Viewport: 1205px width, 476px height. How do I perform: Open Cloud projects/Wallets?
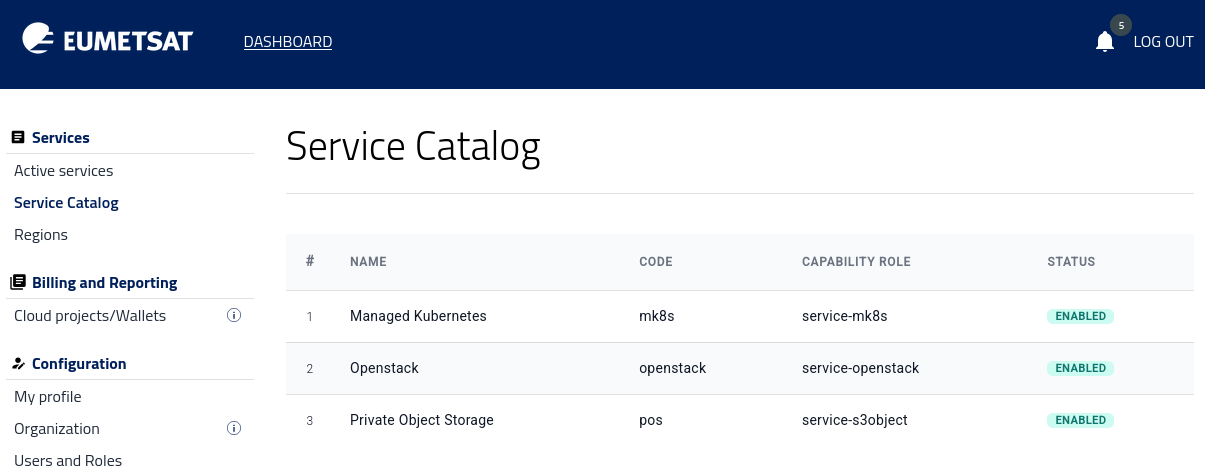coord(90,316)
